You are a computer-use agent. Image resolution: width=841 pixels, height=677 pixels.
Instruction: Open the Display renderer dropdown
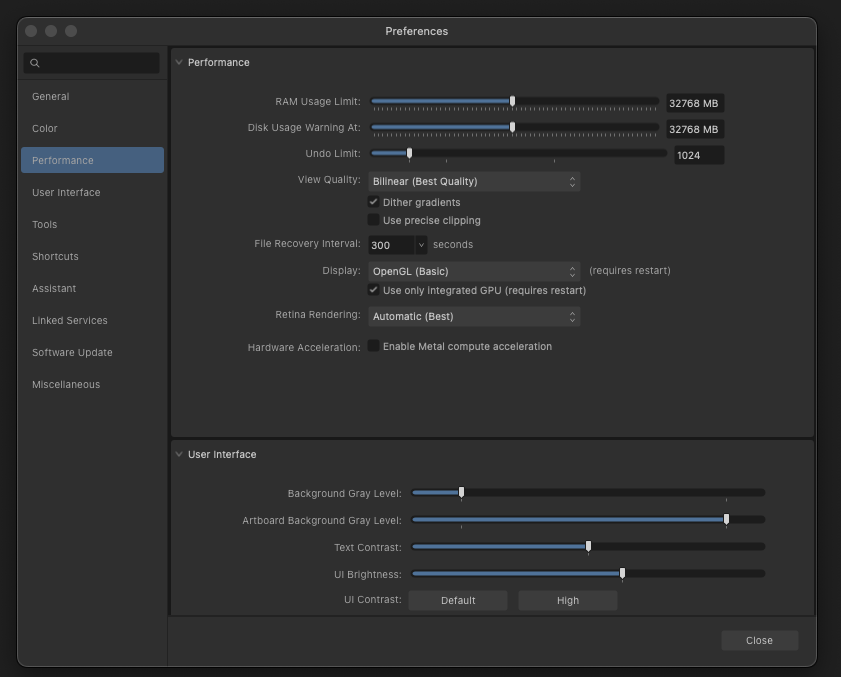tap(474, 271)
